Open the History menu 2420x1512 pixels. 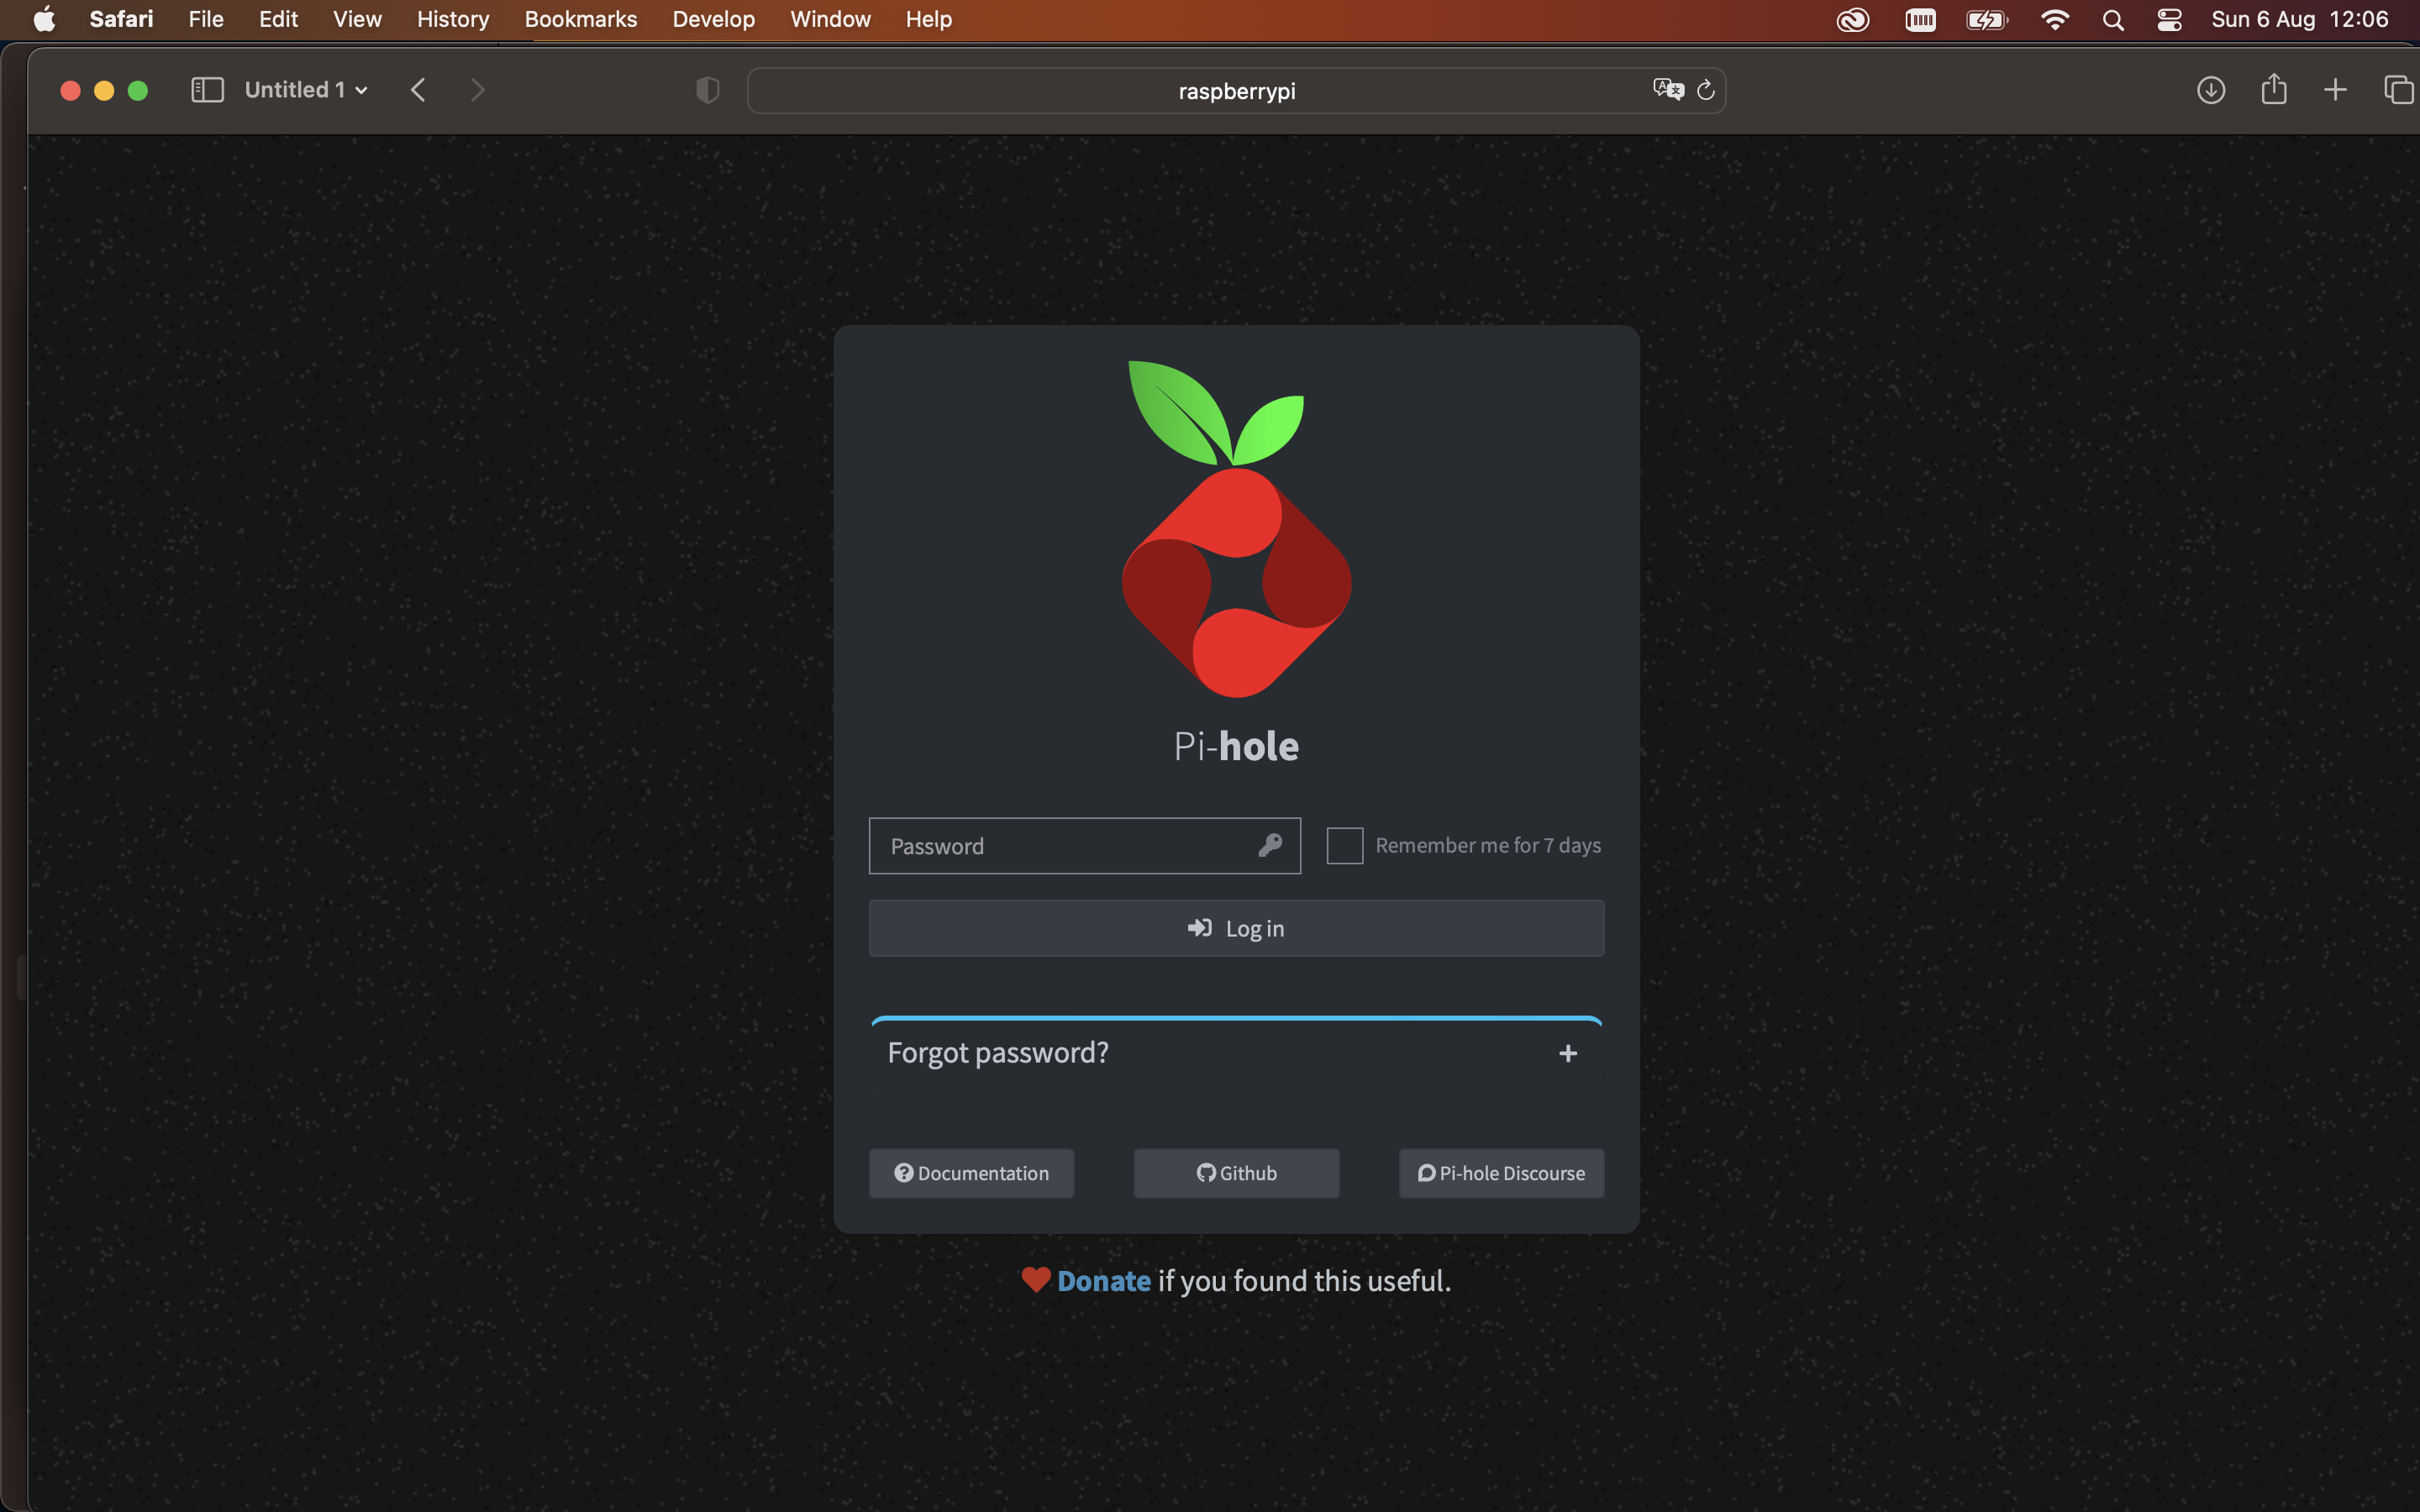(x=453, y=19)
